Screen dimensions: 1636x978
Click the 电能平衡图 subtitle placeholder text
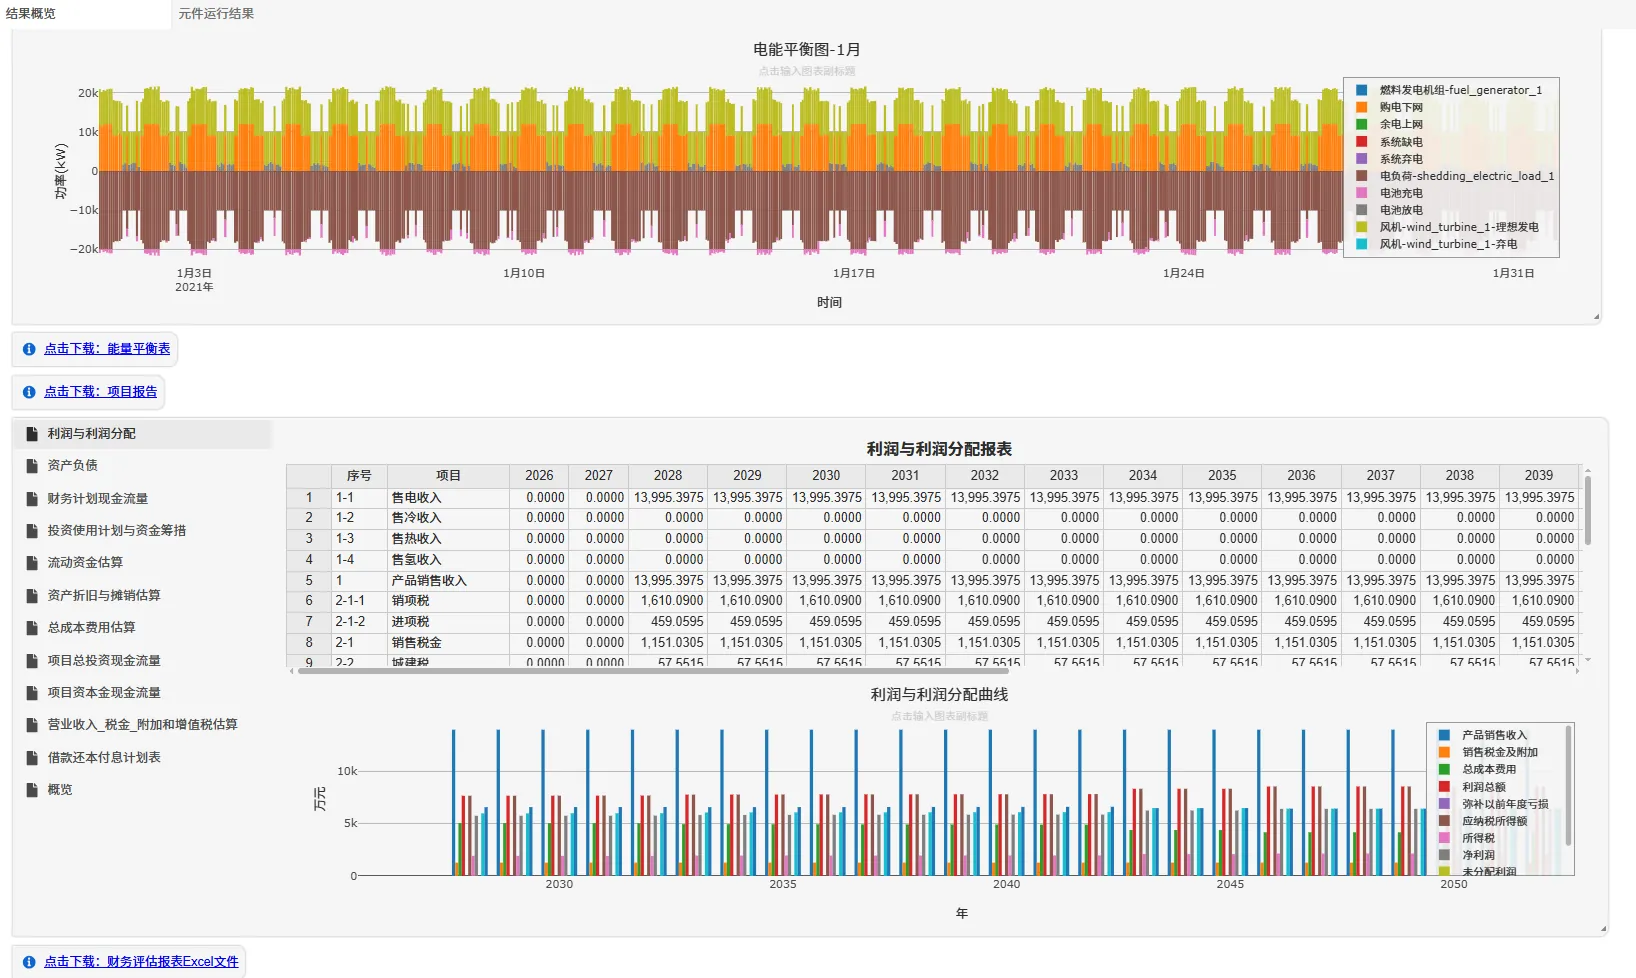[807, 71]
